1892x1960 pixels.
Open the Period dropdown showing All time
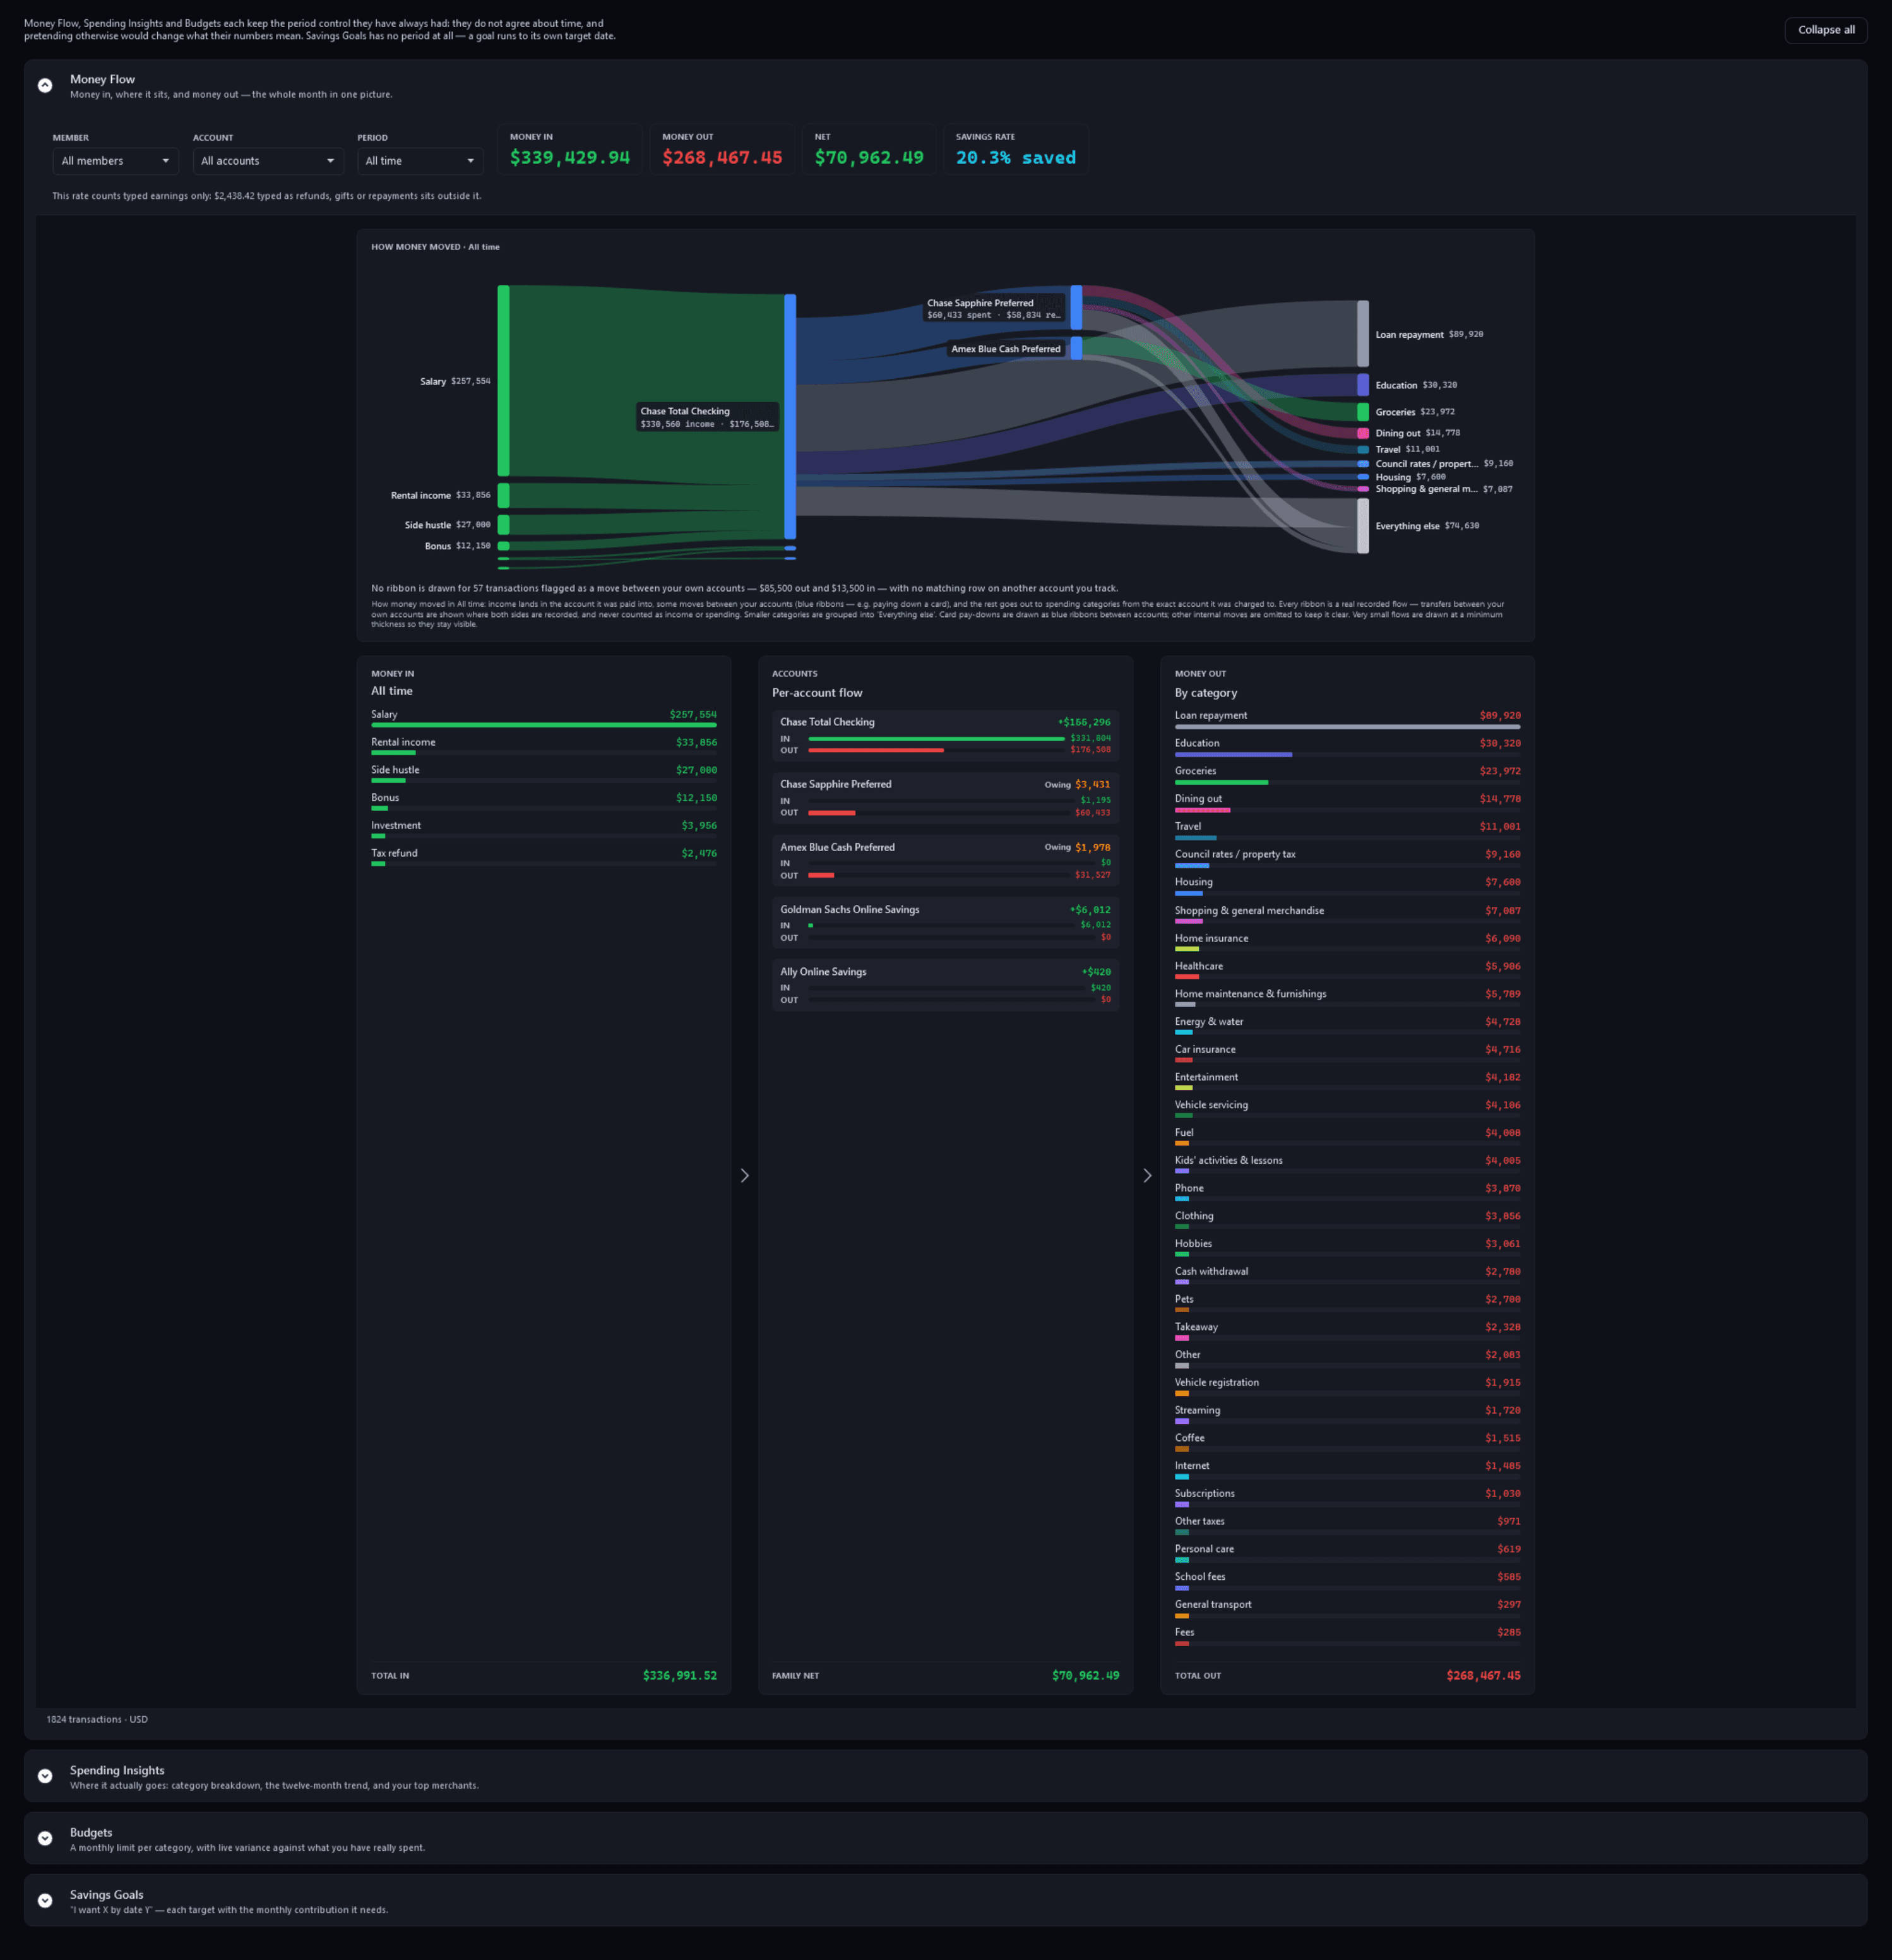[x=420, y=161]
